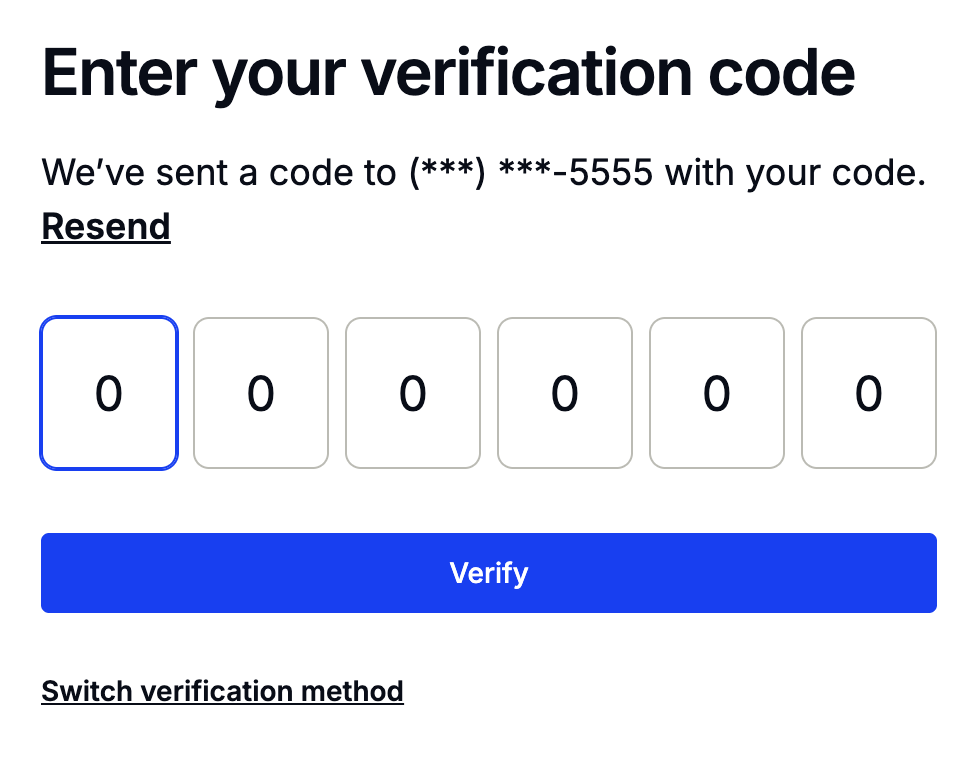Focus the third code digit input

pyautogui.click(x=413, y=393)
